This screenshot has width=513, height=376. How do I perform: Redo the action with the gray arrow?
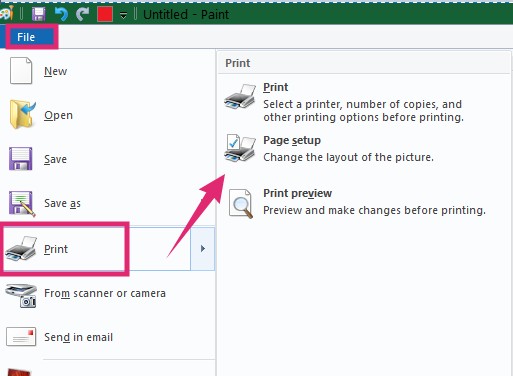(x=83, y=14)
